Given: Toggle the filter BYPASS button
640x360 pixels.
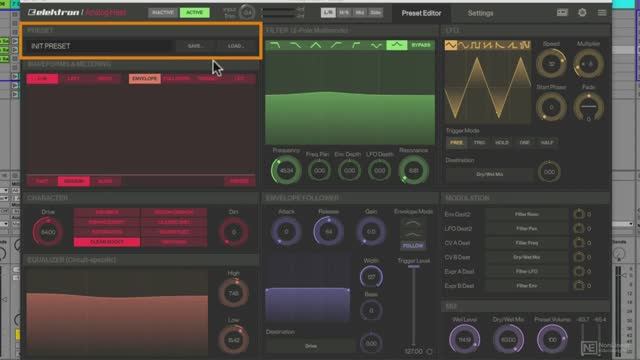Looking at the screenshot, I should tap(421, 45).
